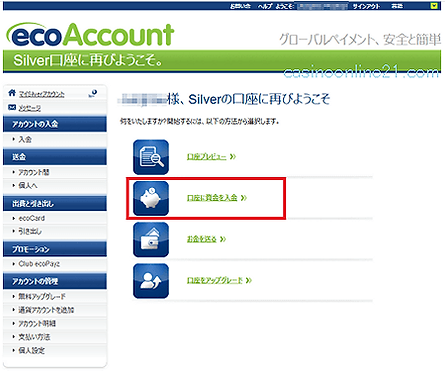Image resolution: width=445 pixels, height=381 pixels.
Task: Click サインアウト in the top bar
Action: click(x=366, y=6)
